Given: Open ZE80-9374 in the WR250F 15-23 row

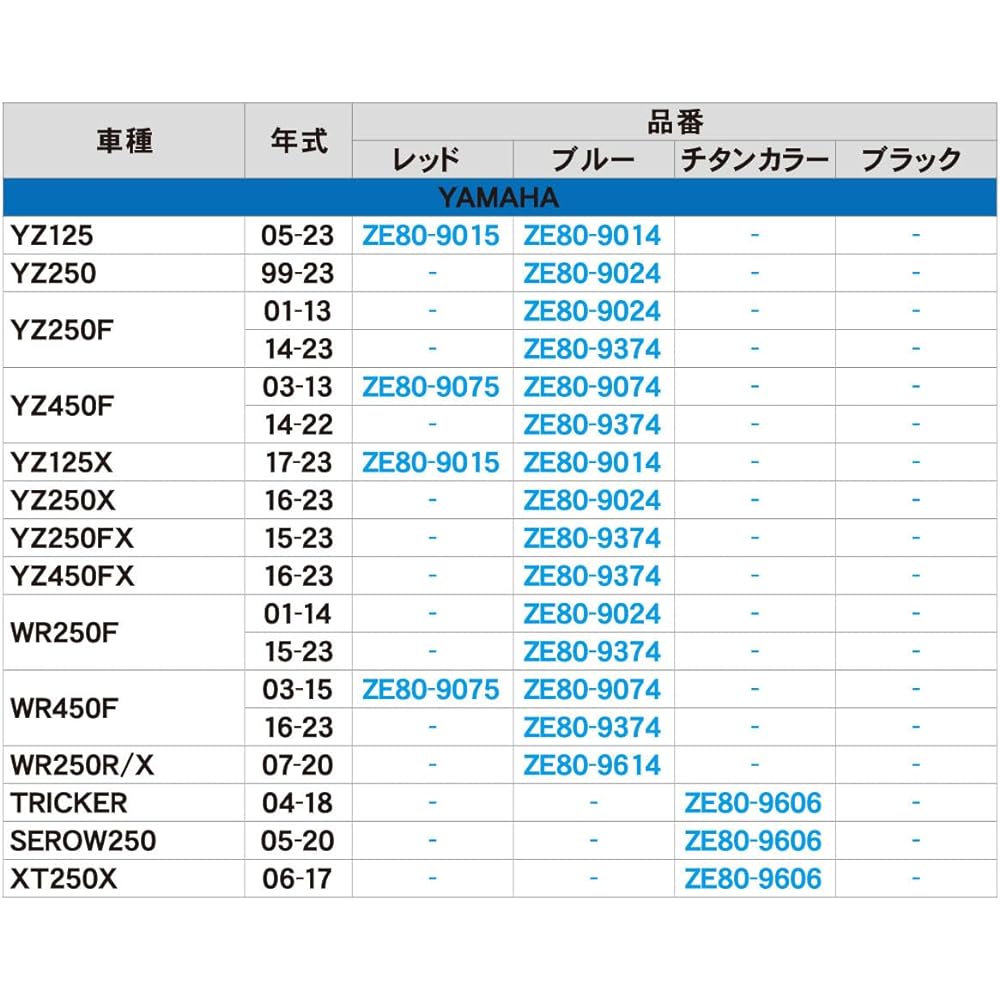Looking at the screenshot, I should [x=592, y=651].
